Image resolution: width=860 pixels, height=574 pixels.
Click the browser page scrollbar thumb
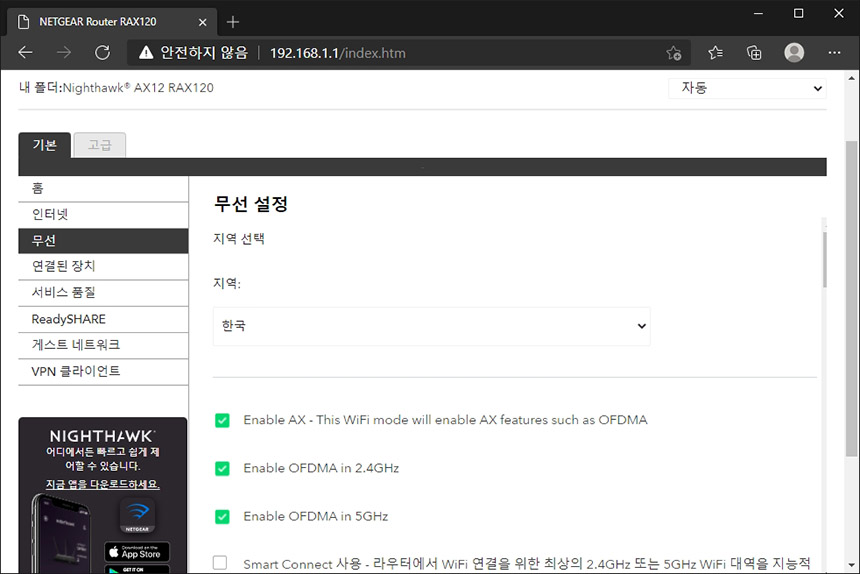(x=851, y=299)
